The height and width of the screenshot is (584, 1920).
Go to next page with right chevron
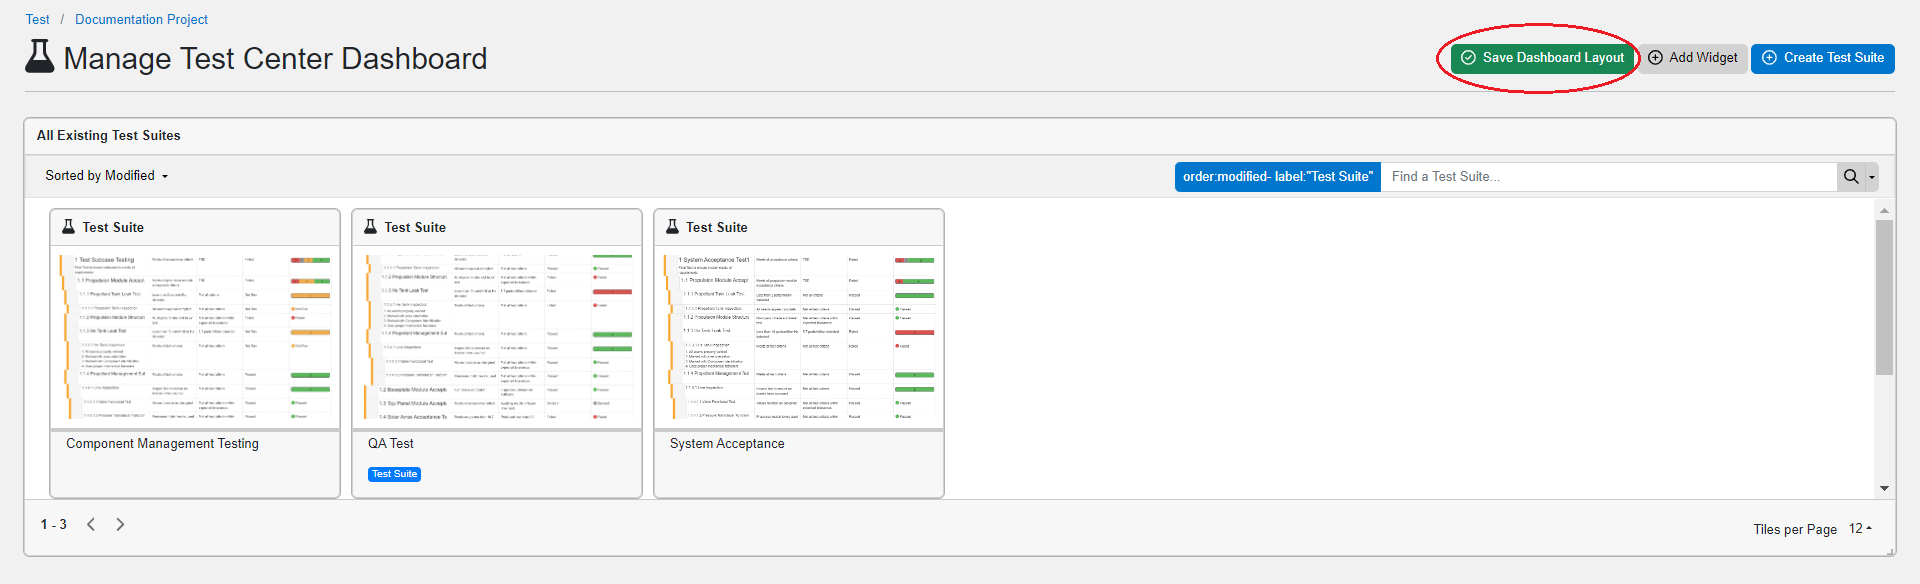pos(120,524)
